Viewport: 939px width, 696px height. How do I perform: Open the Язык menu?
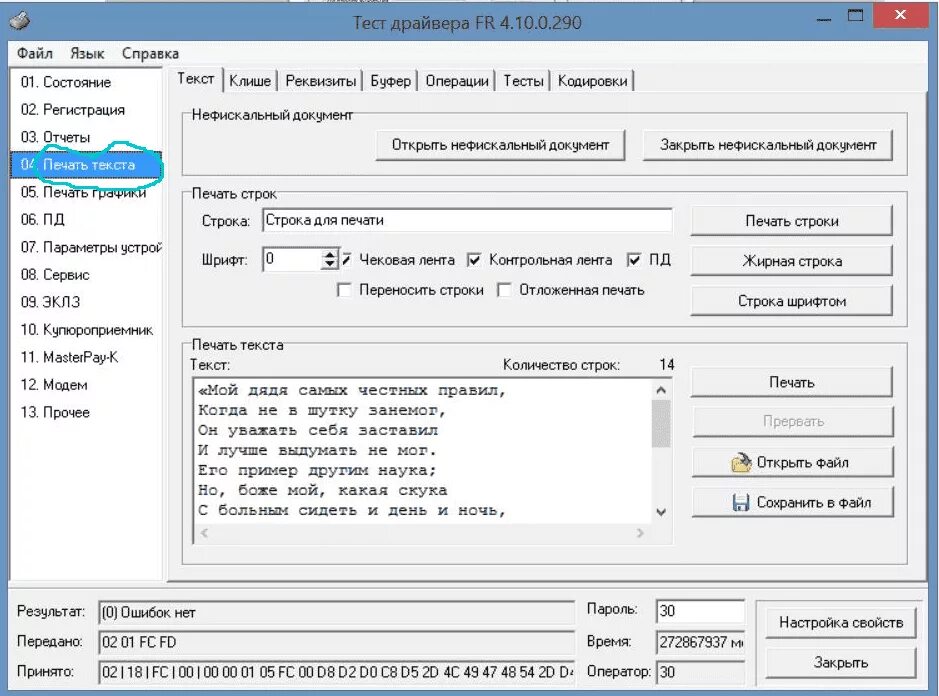87,53
